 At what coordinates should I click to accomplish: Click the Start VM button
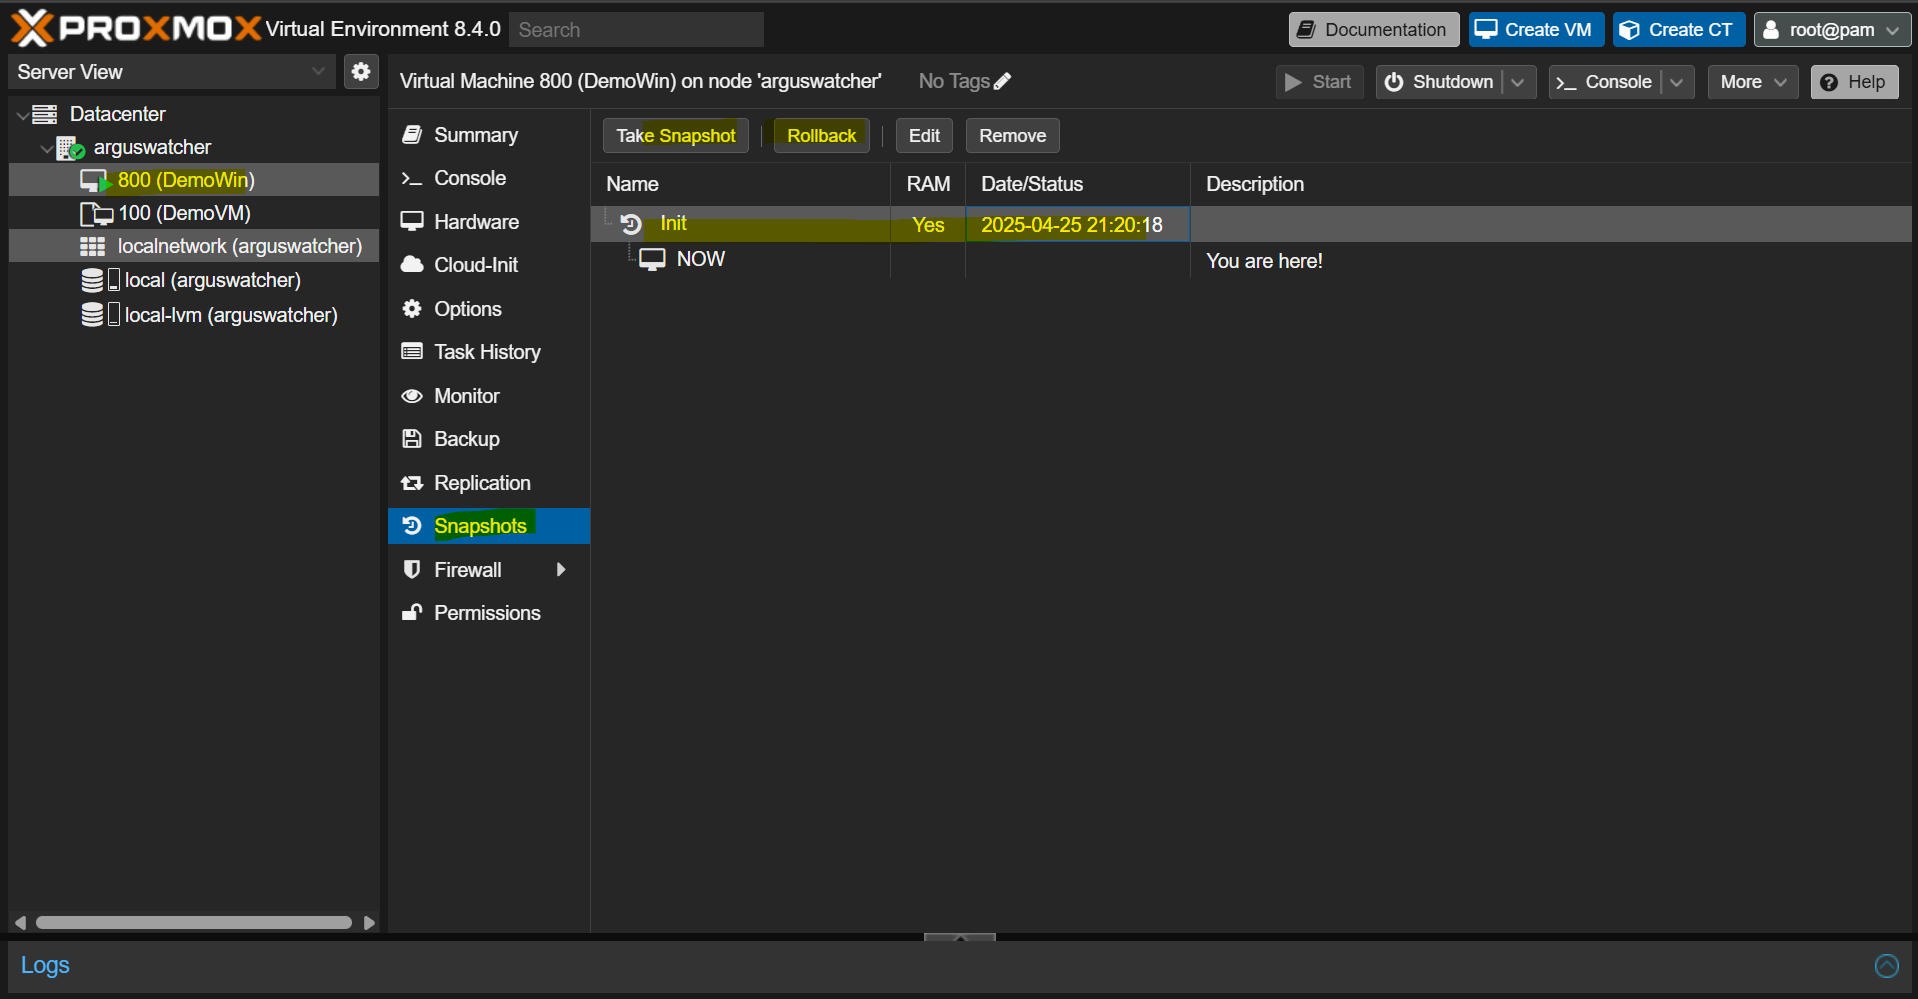1319,82
